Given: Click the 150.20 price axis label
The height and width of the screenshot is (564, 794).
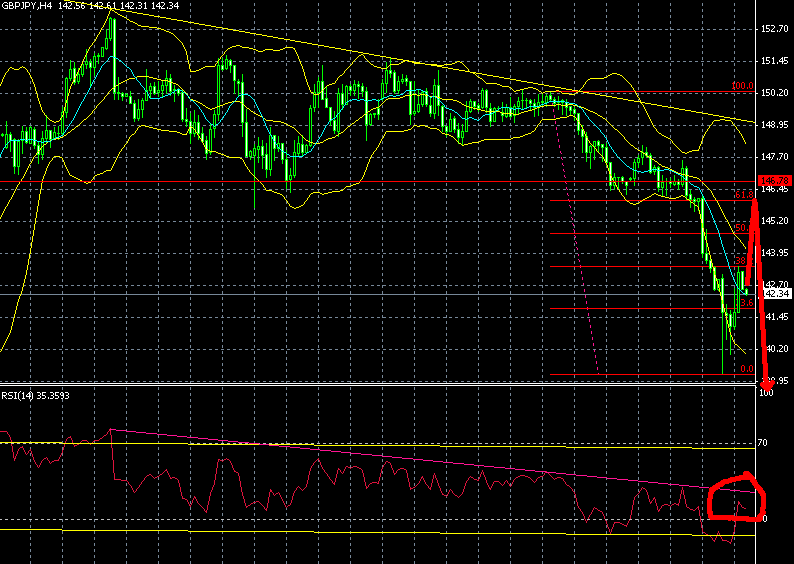Looking at the screenshot, I should 775,93.
